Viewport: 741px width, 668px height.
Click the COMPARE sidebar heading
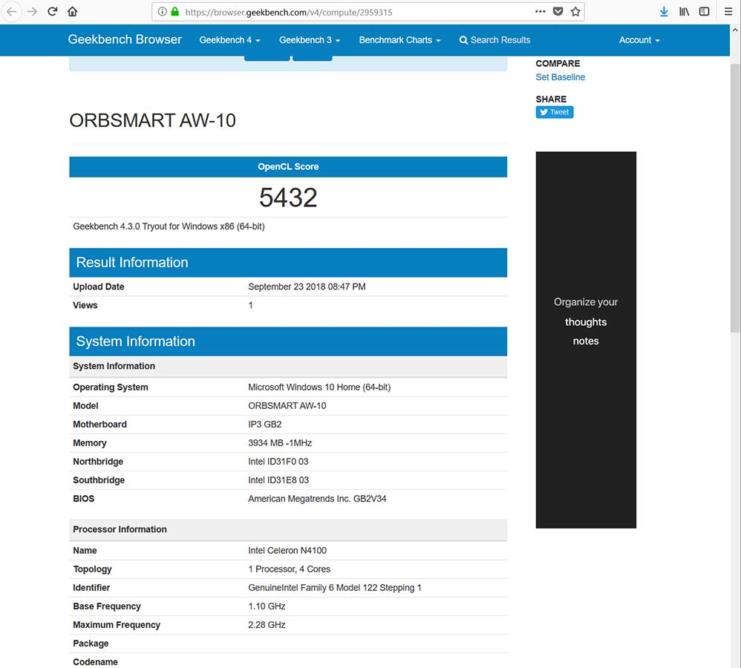coord(558,63)
